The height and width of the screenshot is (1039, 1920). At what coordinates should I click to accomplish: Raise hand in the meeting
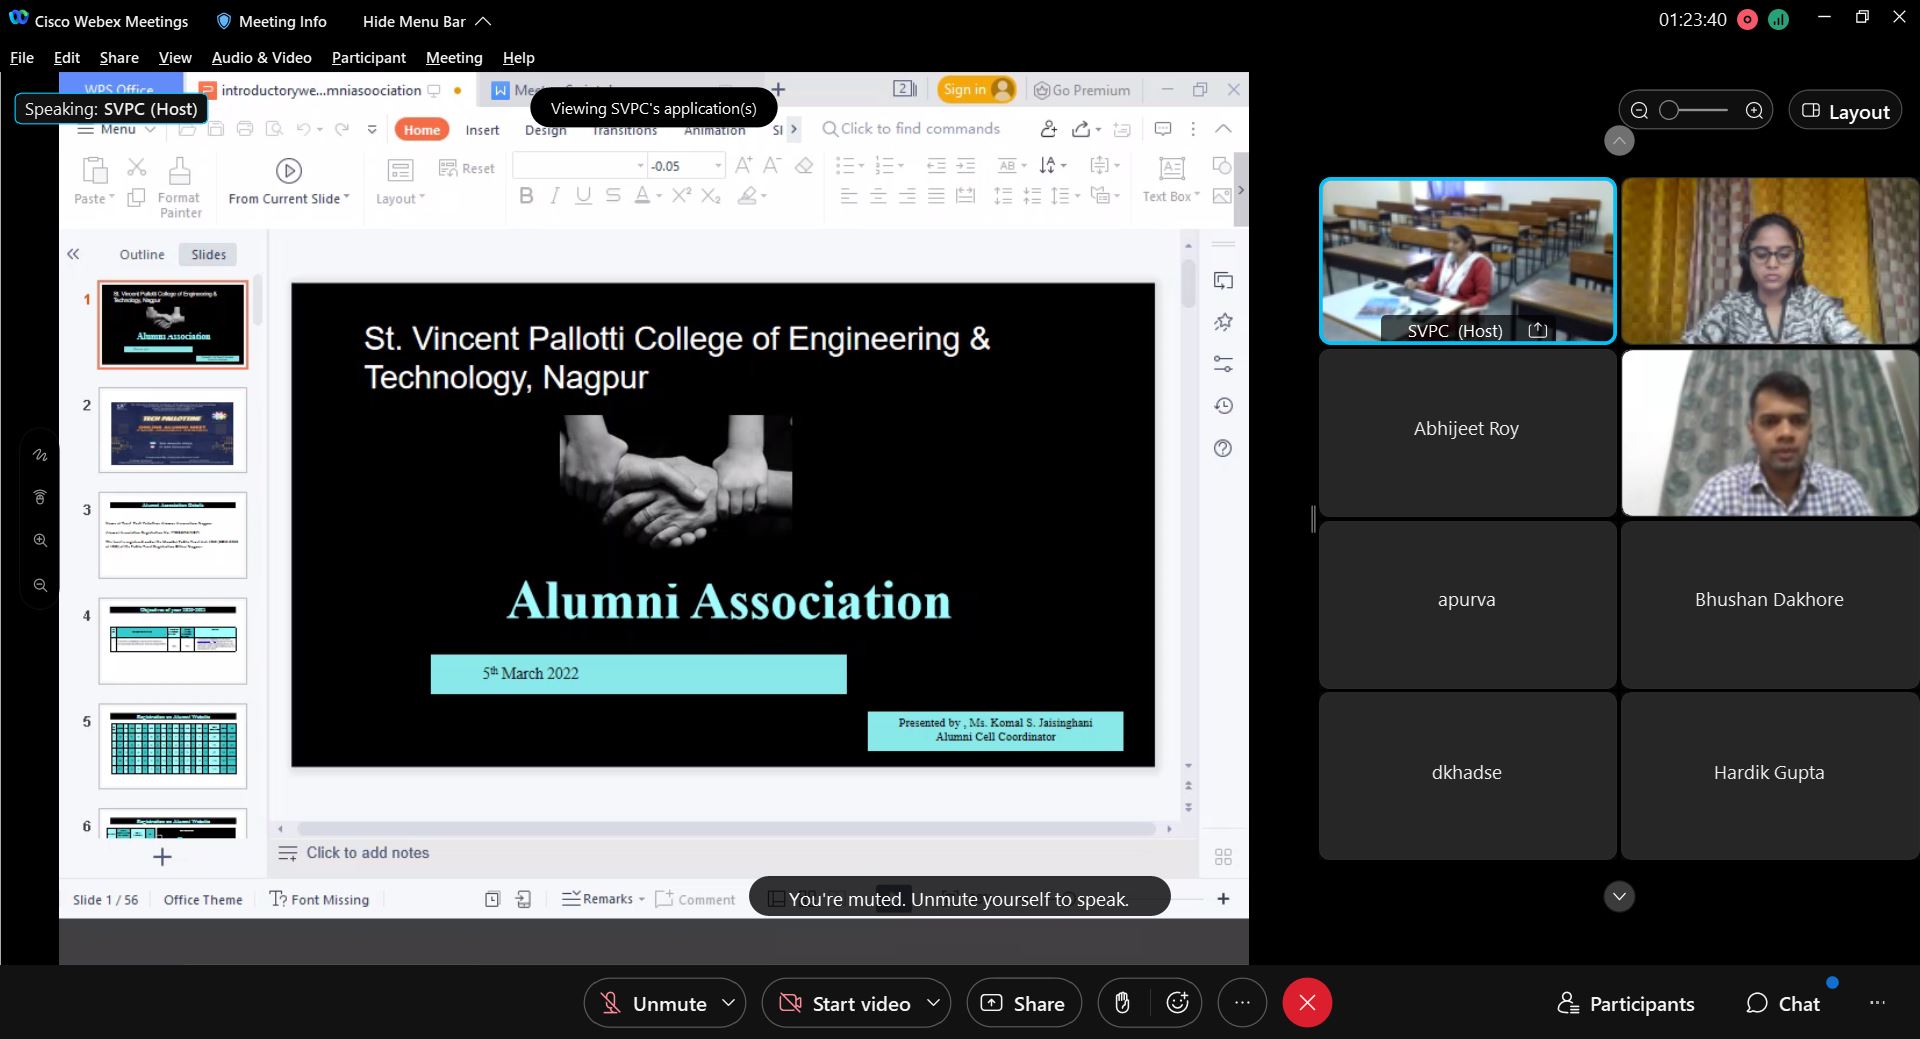tap(1122, 1003)
